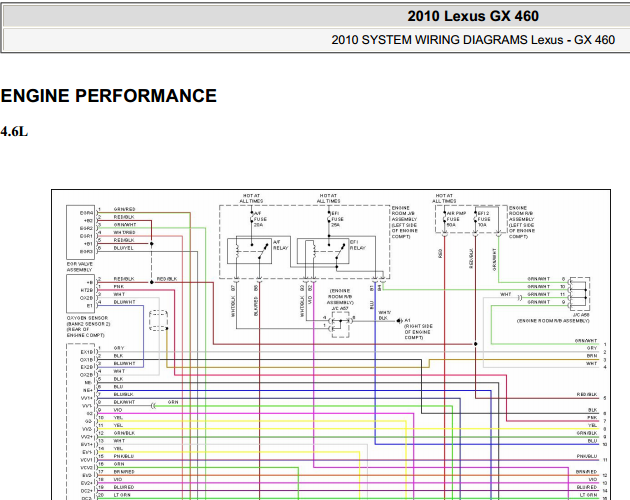Click the 'WHT' label left of J/C A58
This screenshot has height=500, width=630.
coord(505,295)
